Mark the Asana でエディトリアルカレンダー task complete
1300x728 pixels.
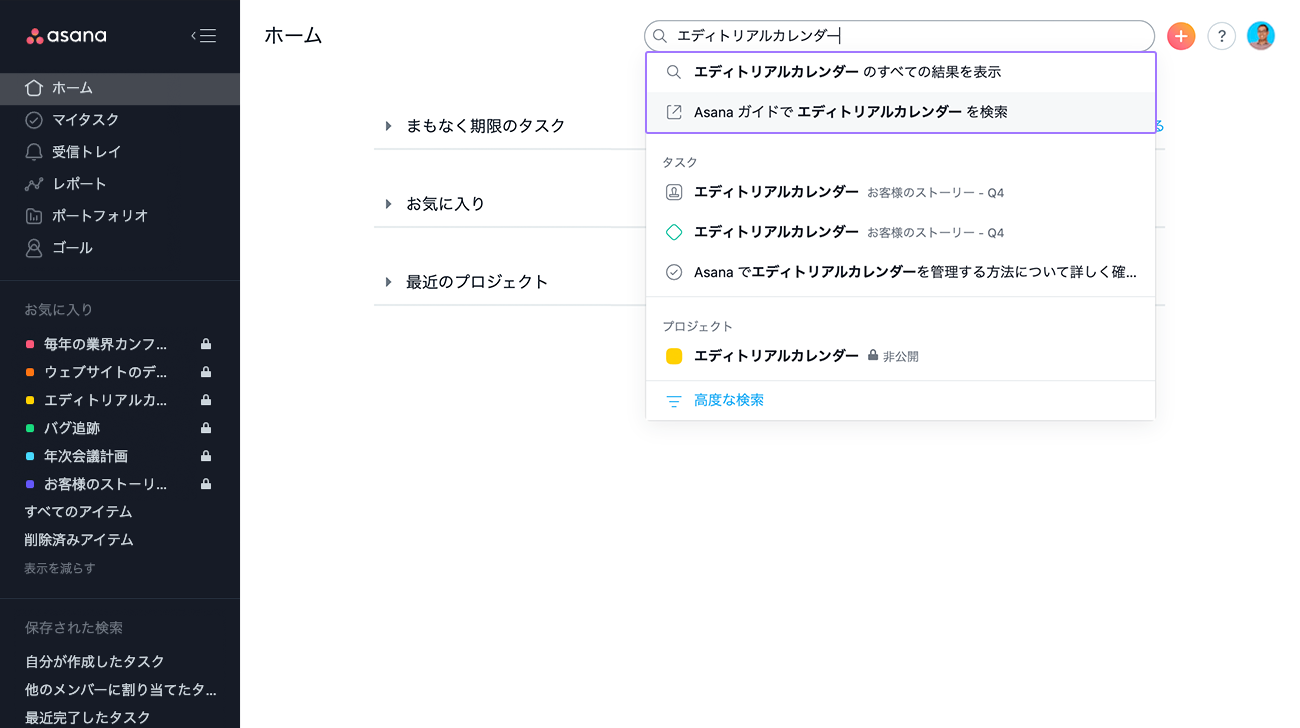674,272
